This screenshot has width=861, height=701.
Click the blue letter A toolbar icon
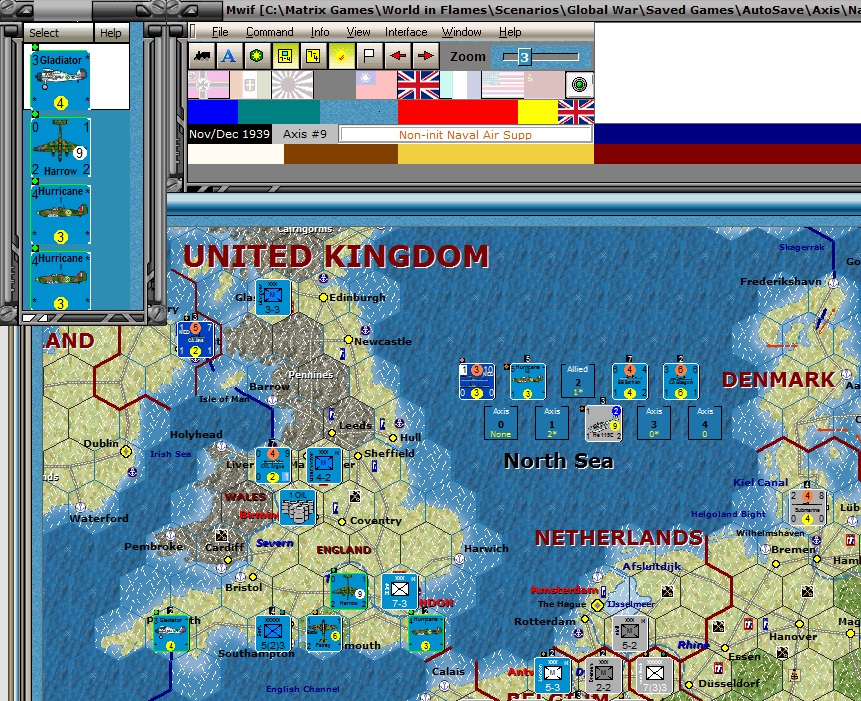point(229,56)
